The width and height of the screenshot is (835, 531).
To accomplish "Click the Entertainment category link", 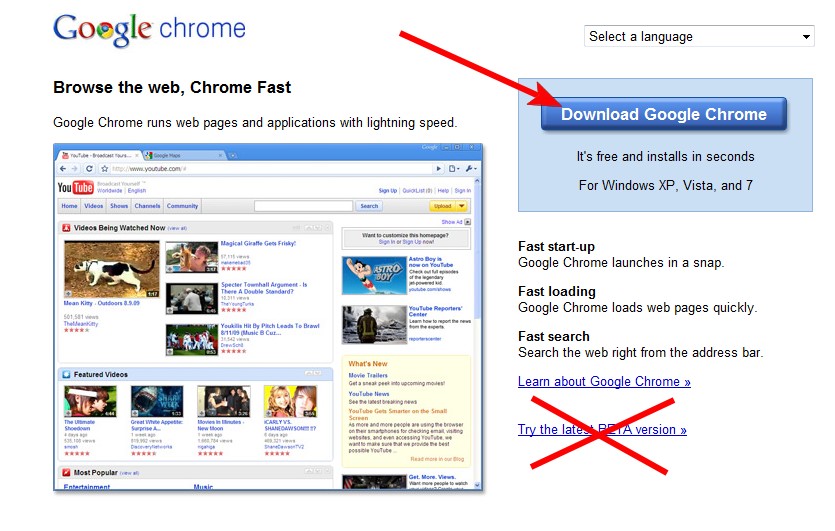I will [87, 487].
